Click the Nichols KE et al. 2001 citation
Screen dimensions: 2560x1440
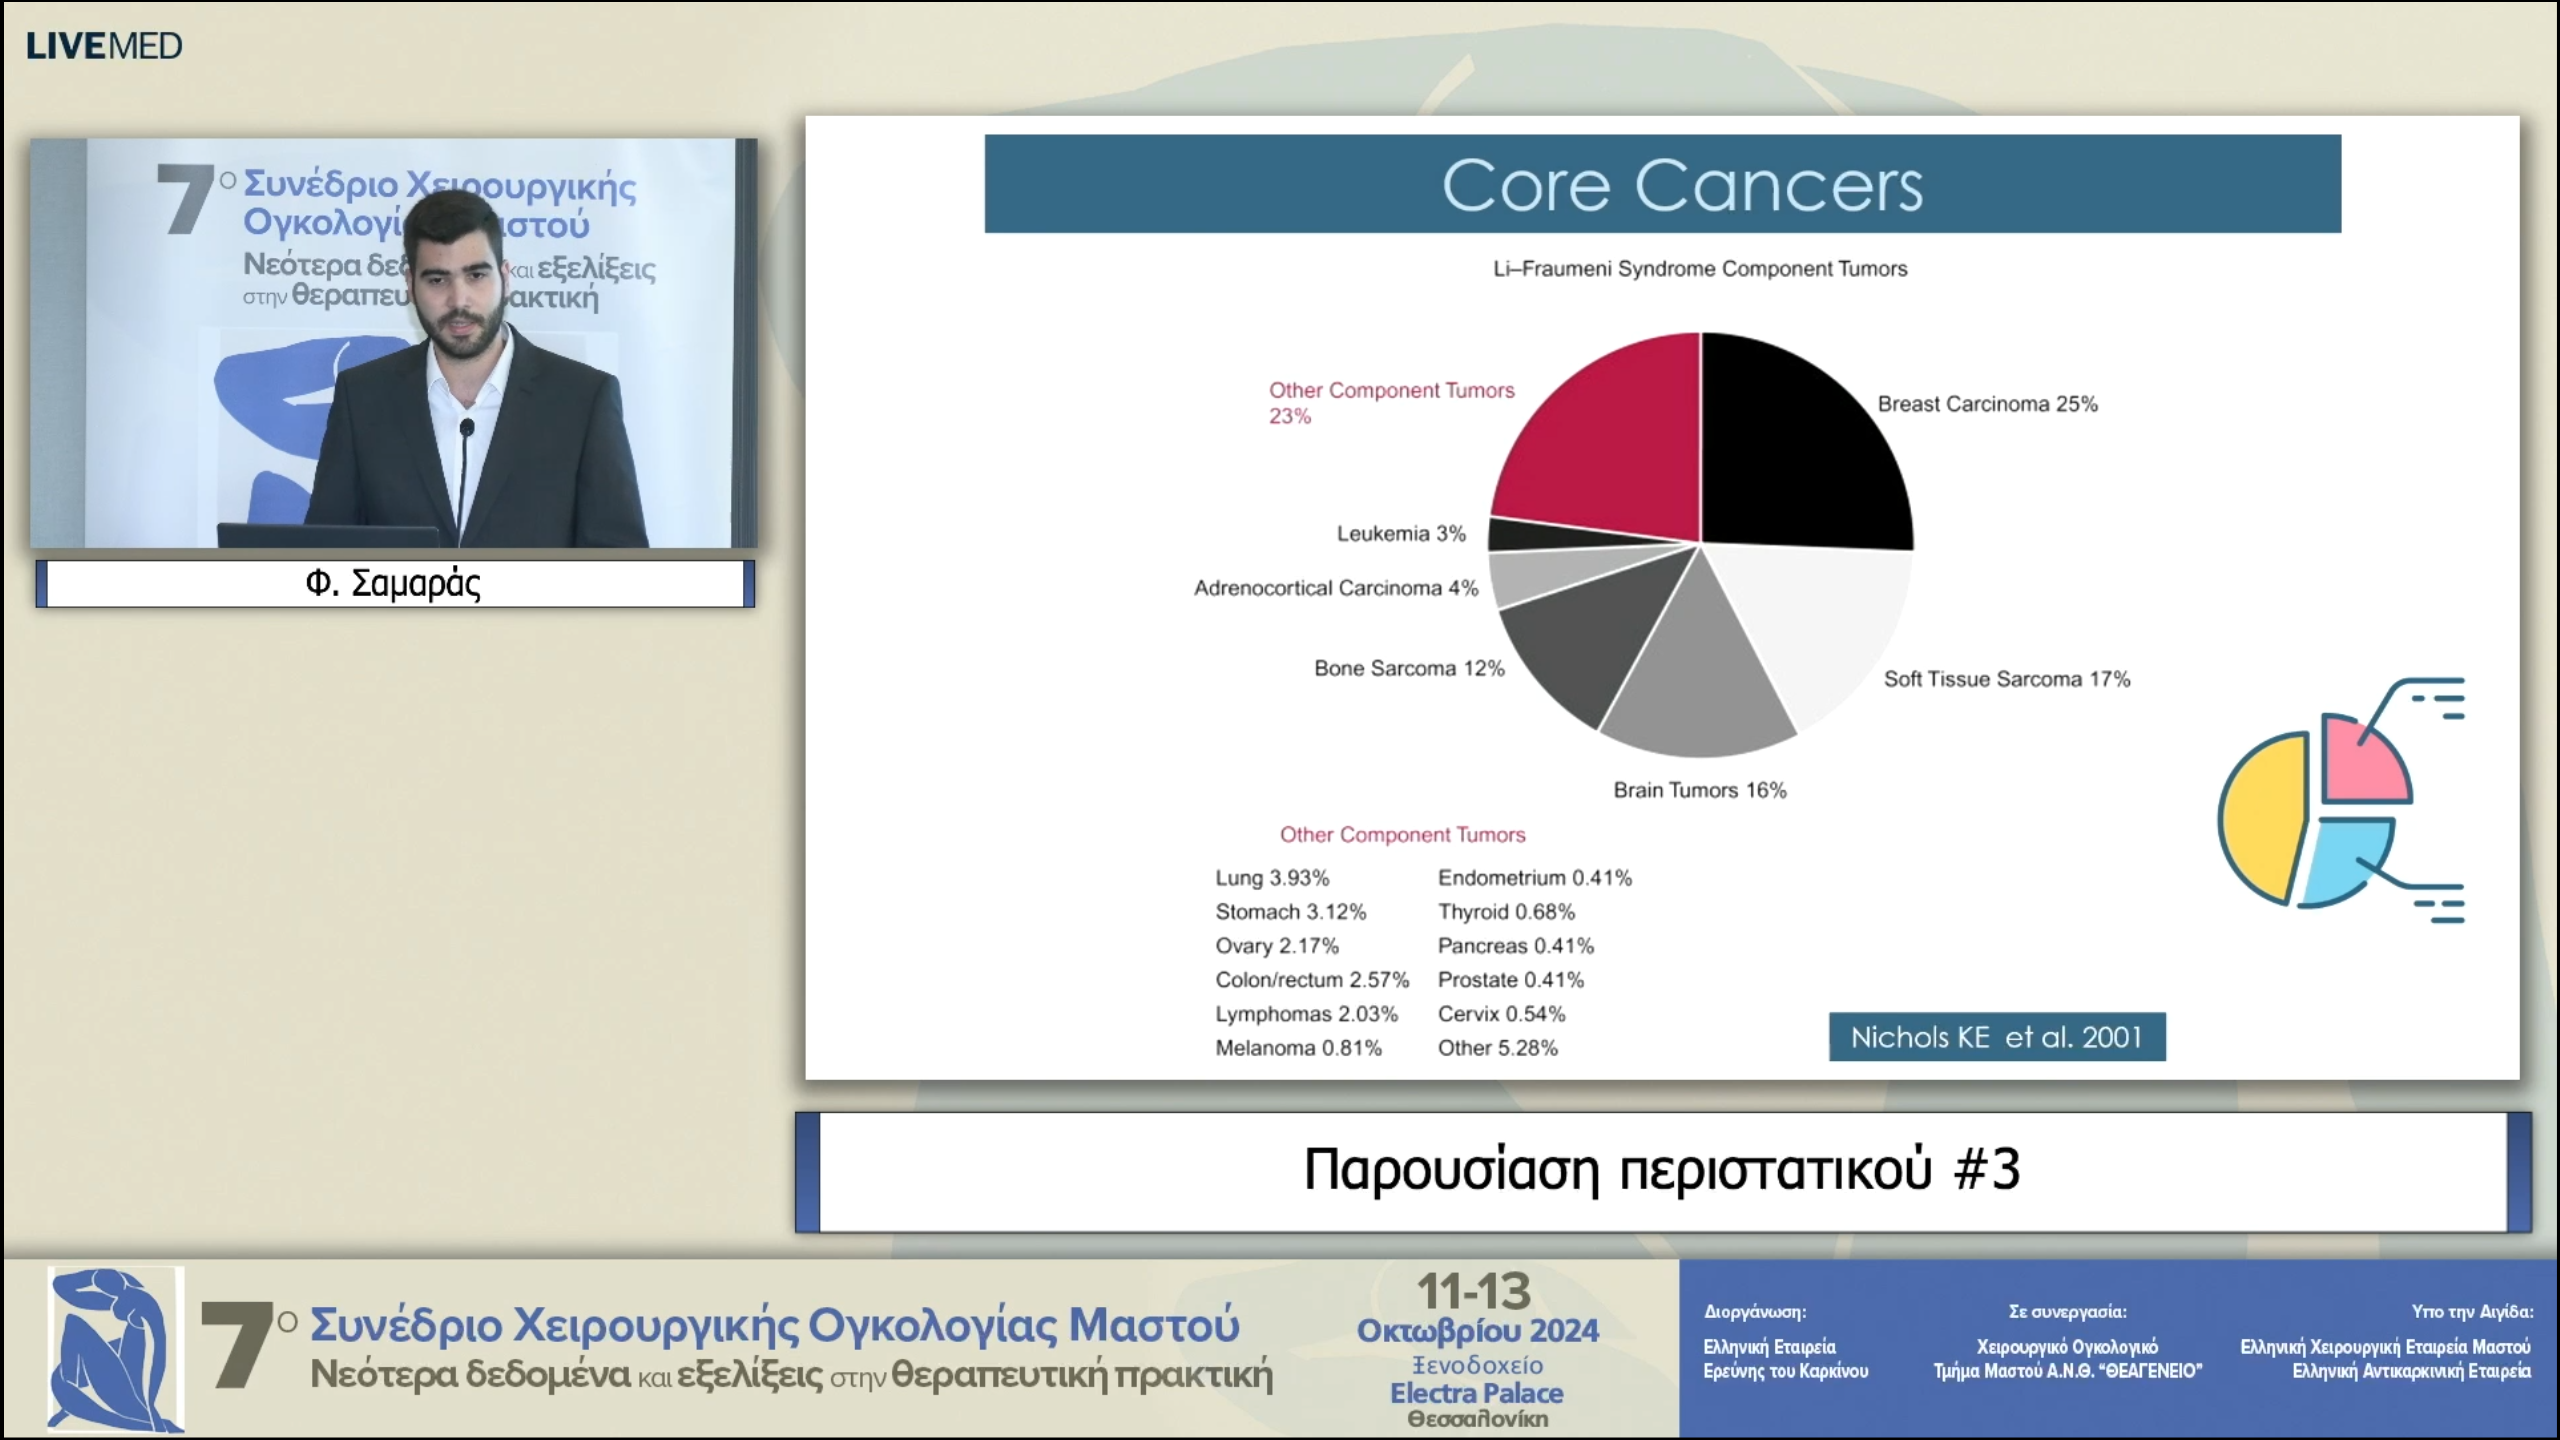click(1996, 1037)
